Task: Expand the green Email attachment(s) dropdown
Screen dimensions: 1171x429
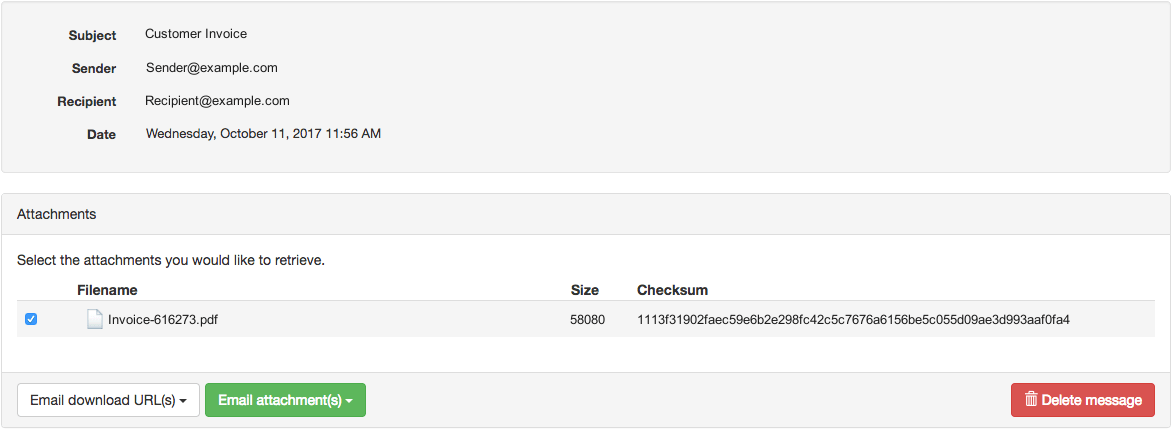Action: pos(285,400)
